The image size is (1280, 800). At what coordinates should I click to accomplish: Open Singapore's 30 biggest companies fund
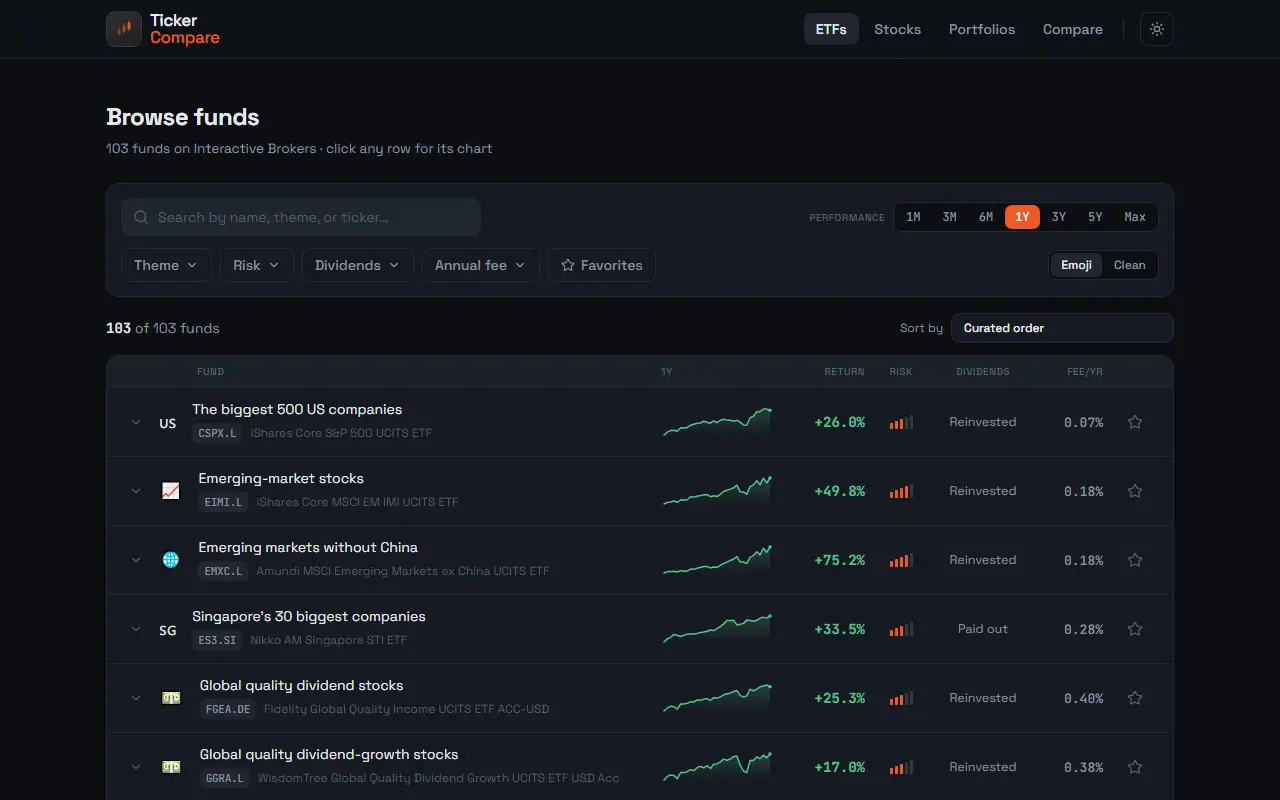tap(309, 616)
